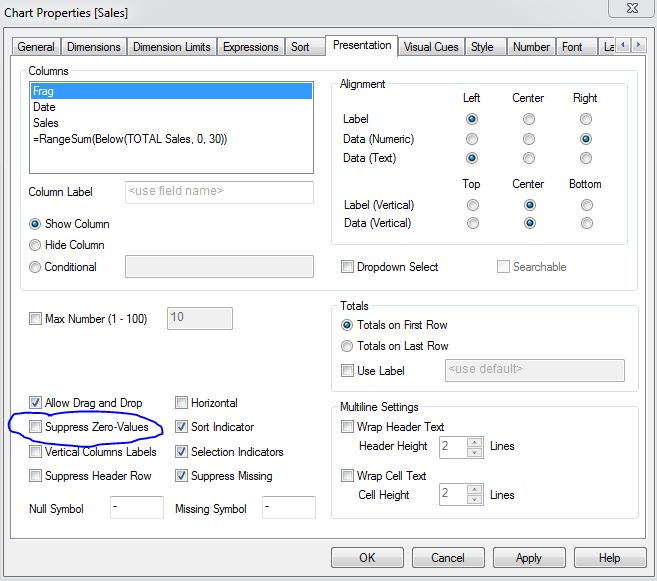Select Sales in Columns list
Viewport: 657px width, 581px height.
172,123
